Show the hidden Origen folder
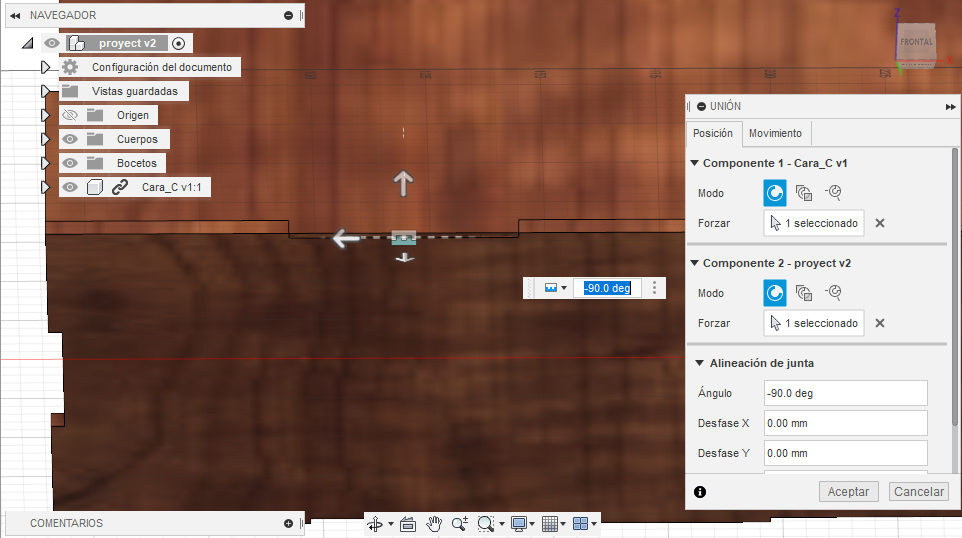The height and width of the screenshot is (538, 962). pyautogui.click(x=70, y=115)
